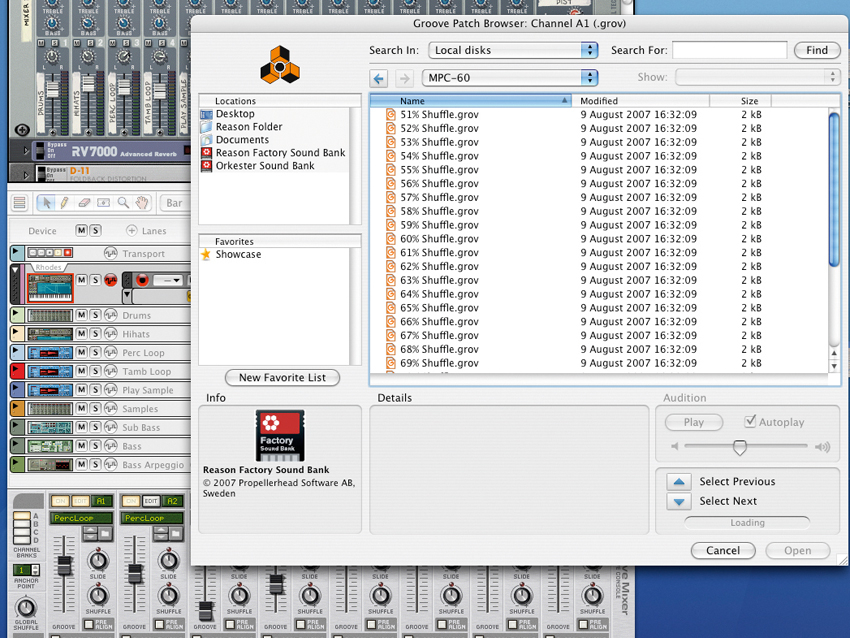Toggle the Autoplay checkbox
850x638 pixels.
tap(750, 421)
